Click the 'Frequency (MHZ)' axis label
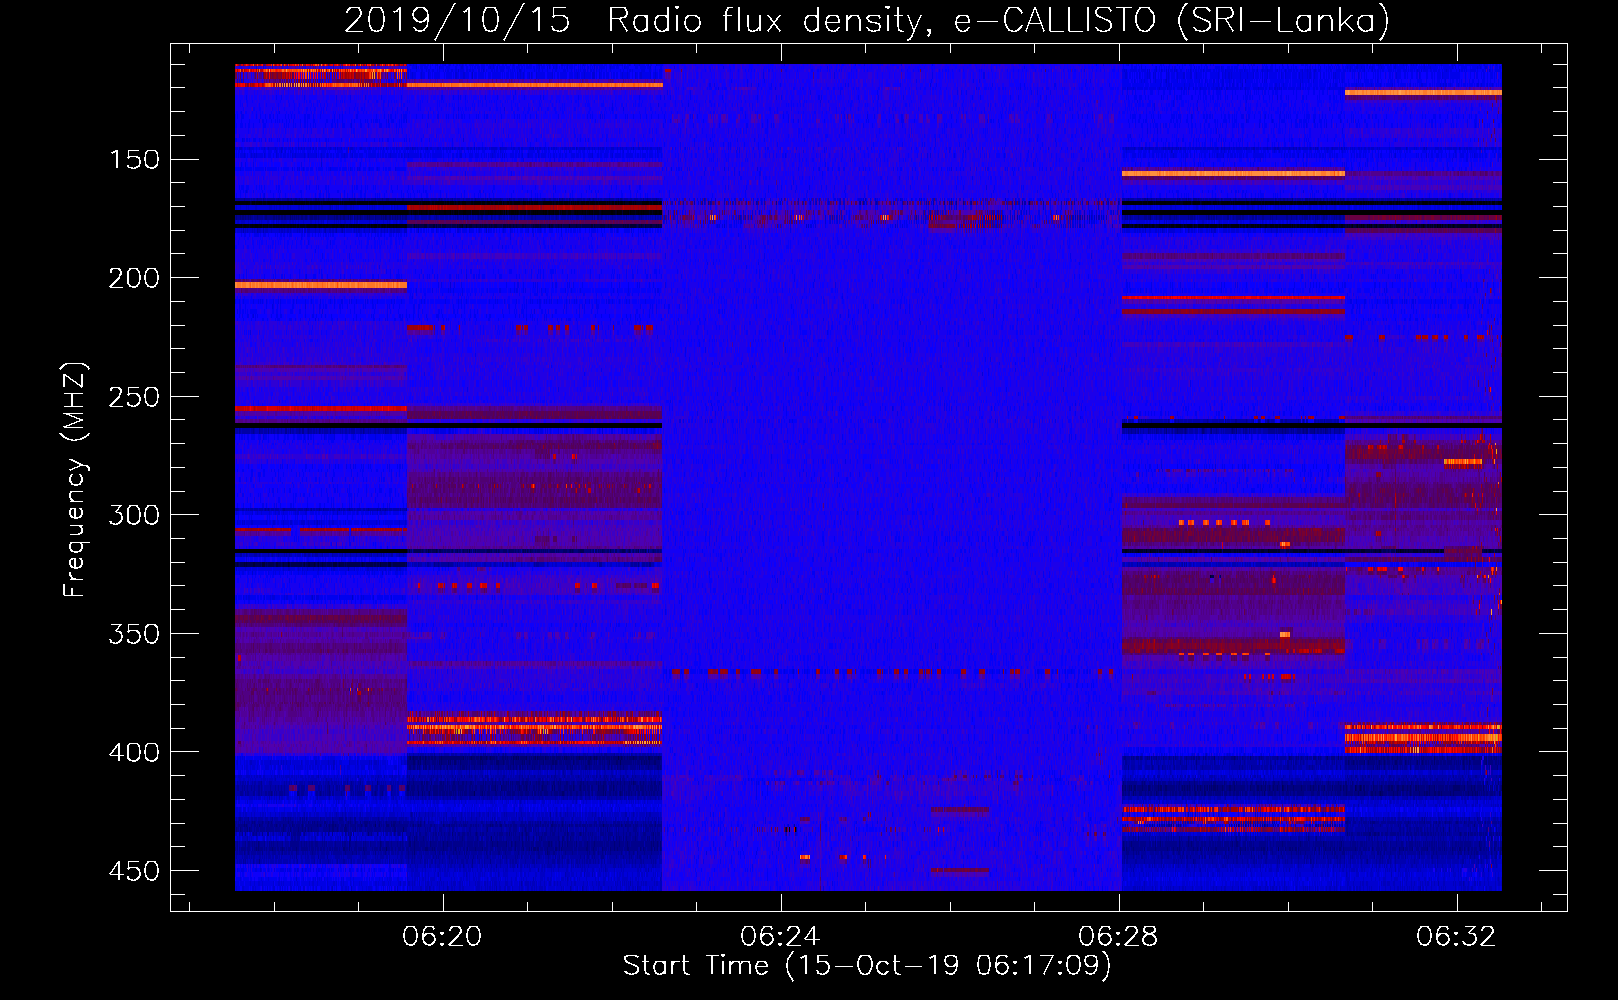Image resolution: width=1618 pixels, height=1000 pixels. (75, 479)
